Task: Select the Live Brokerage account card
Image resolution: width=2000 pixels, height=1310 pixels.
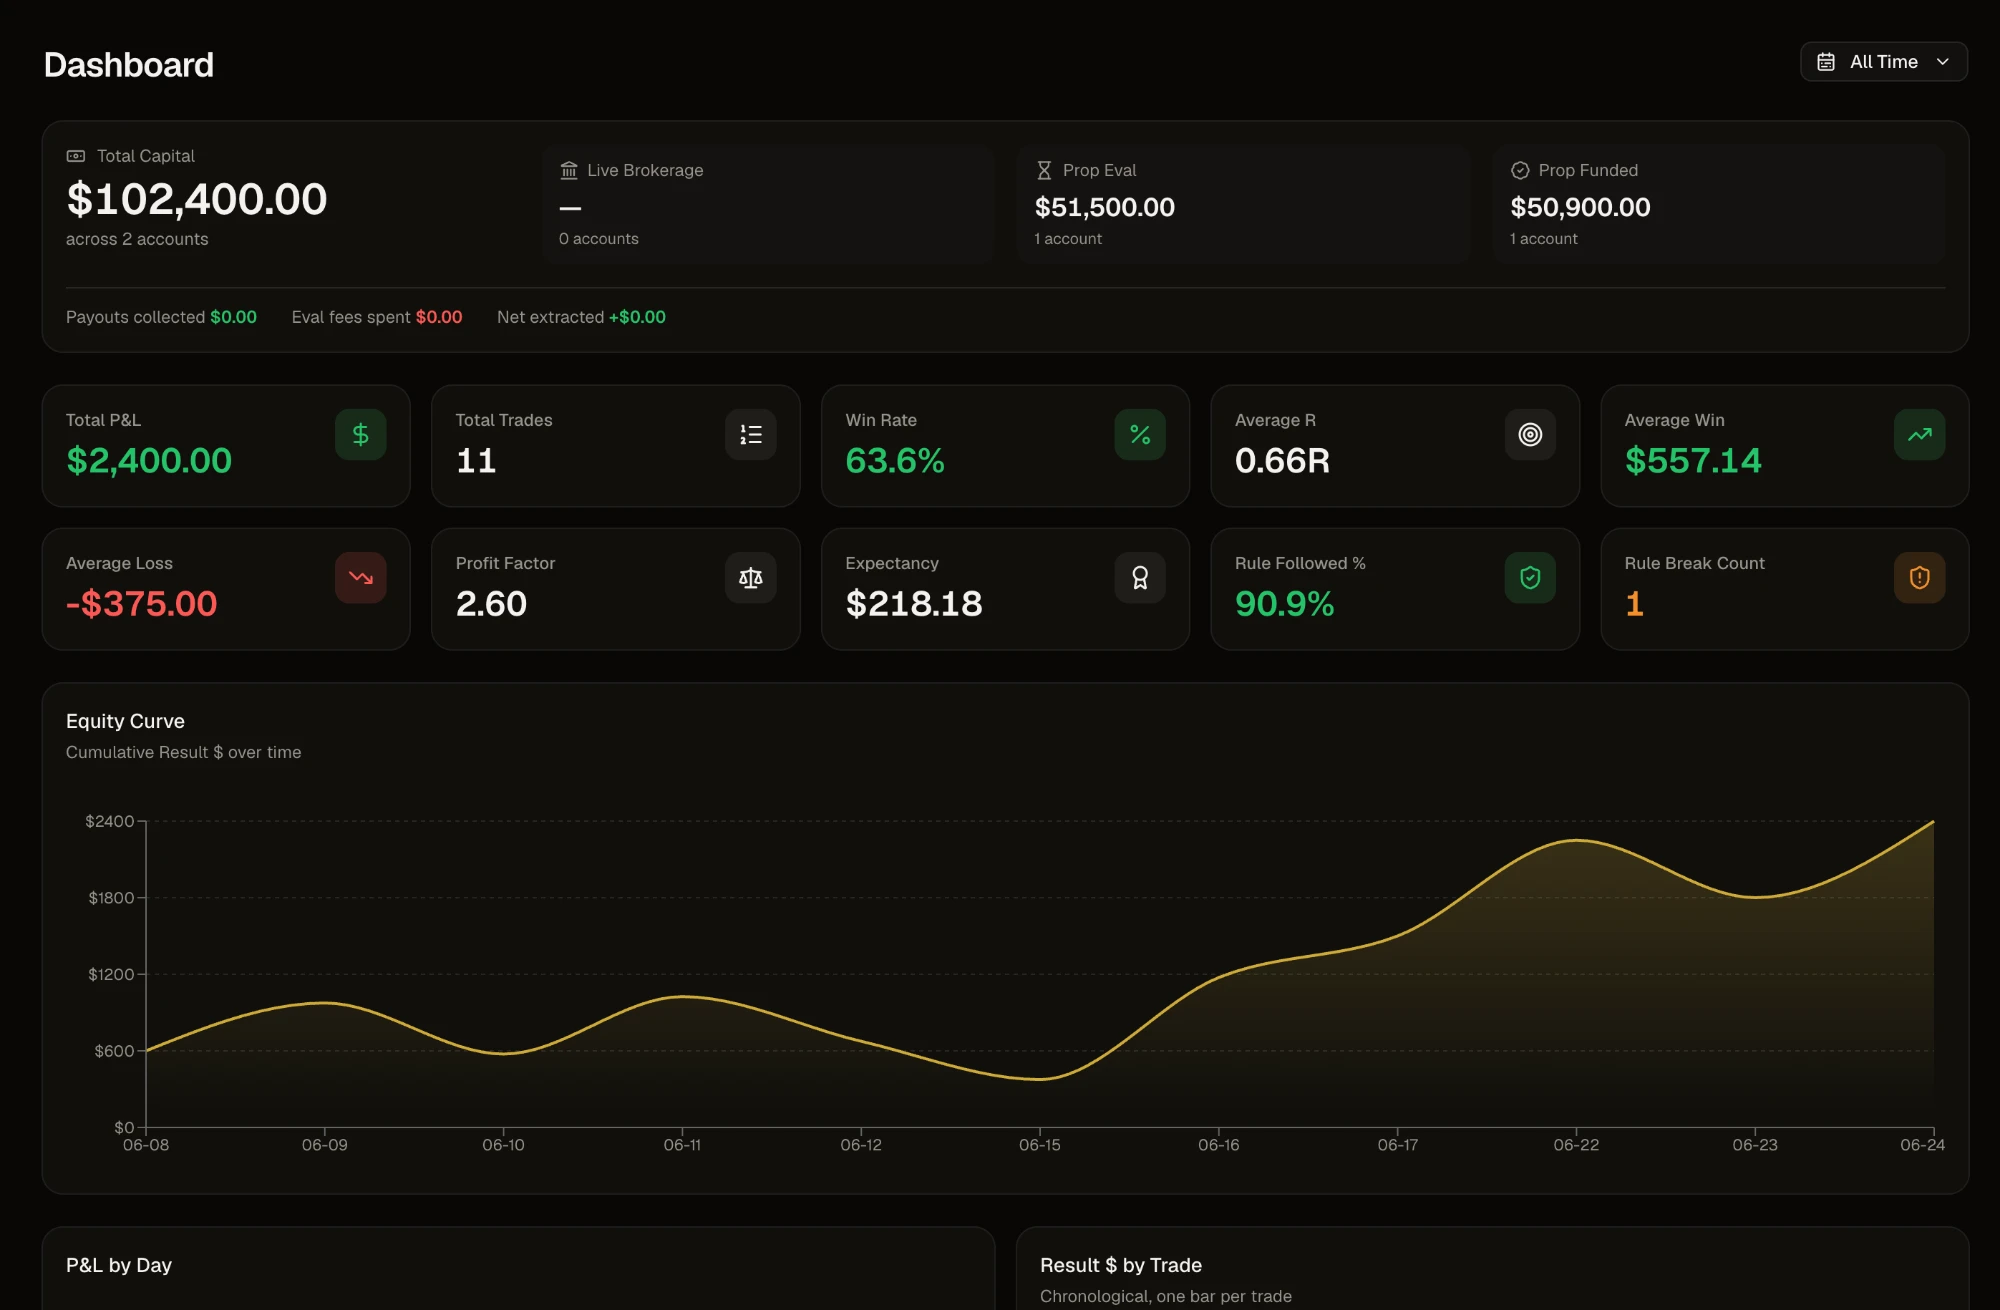Action: pos(768,204)
